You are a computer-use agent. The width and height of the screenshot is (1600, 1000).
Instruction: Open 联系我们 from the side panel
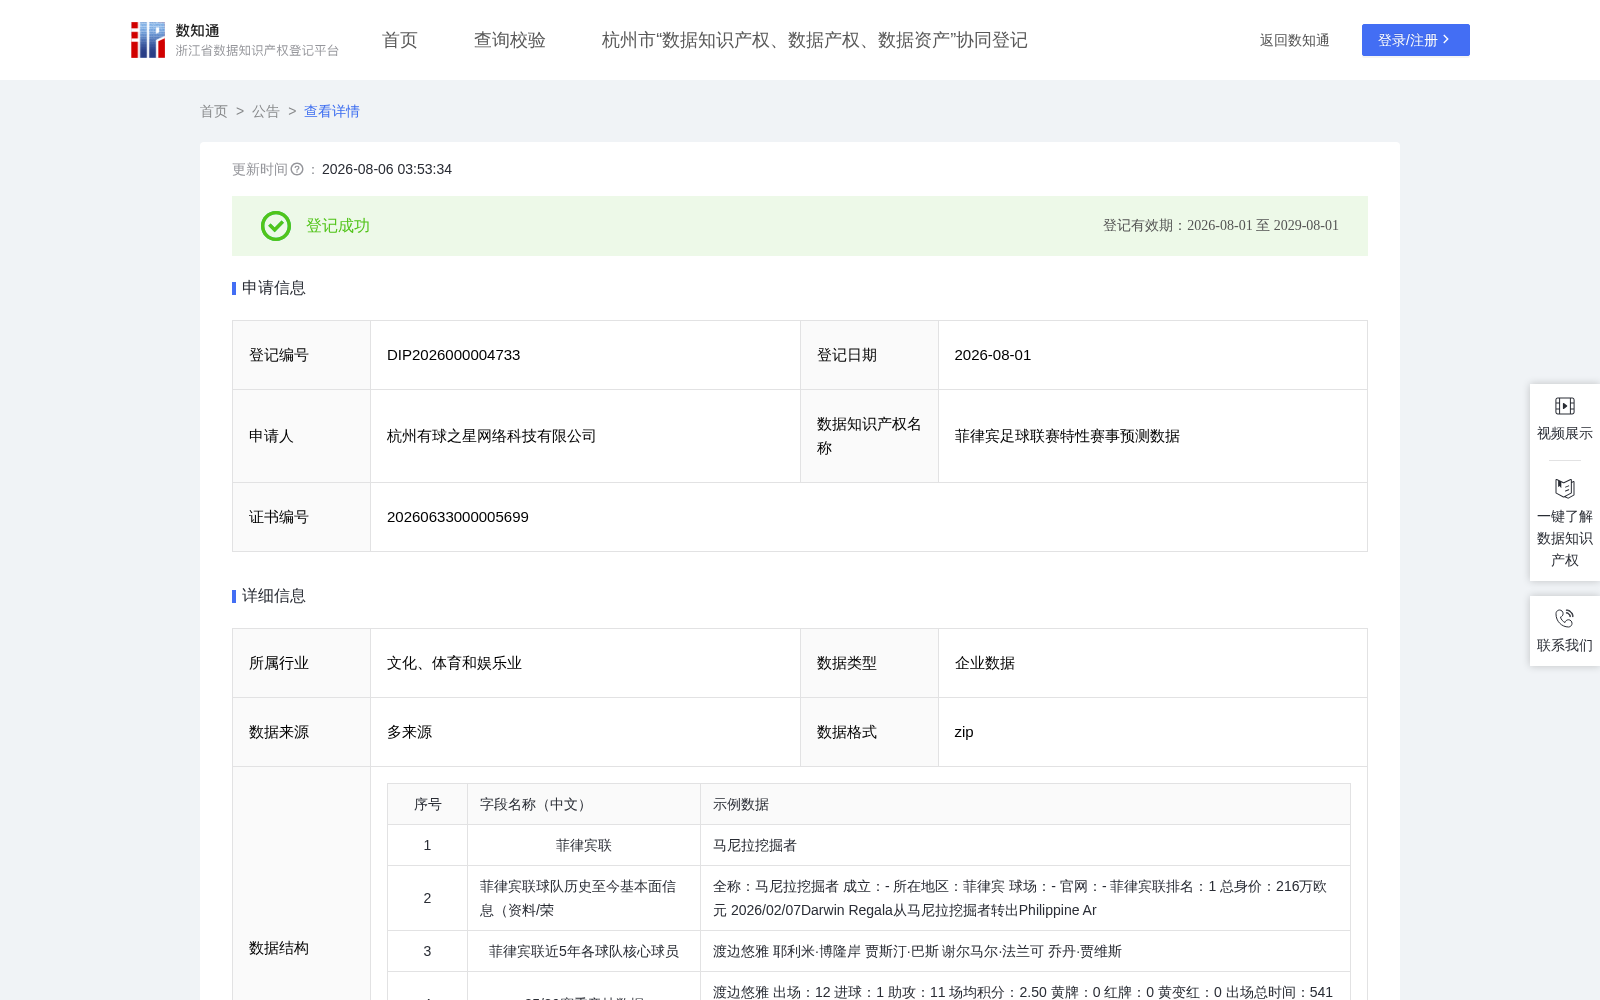click(1565, 631)
